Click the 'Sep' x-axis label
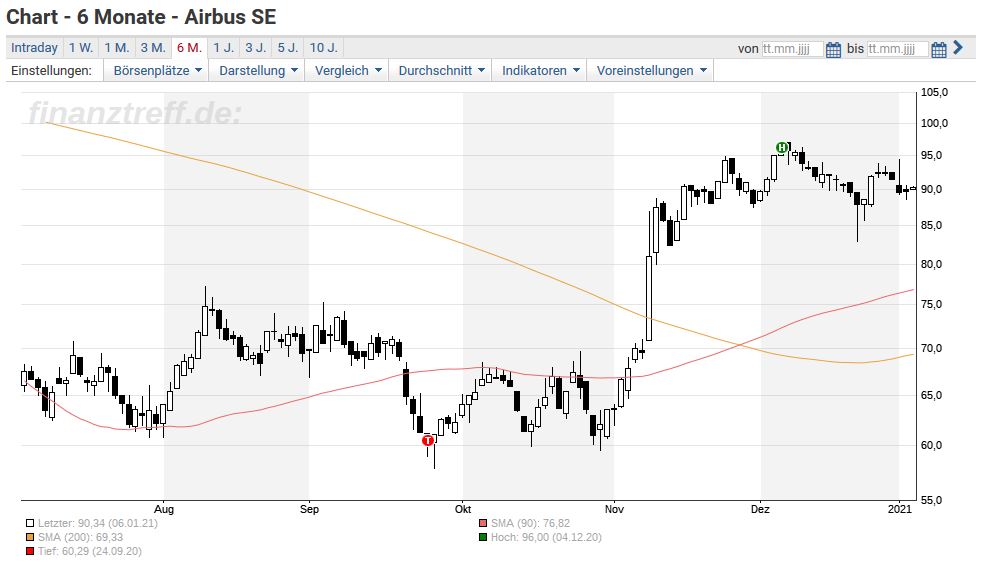 309,509
